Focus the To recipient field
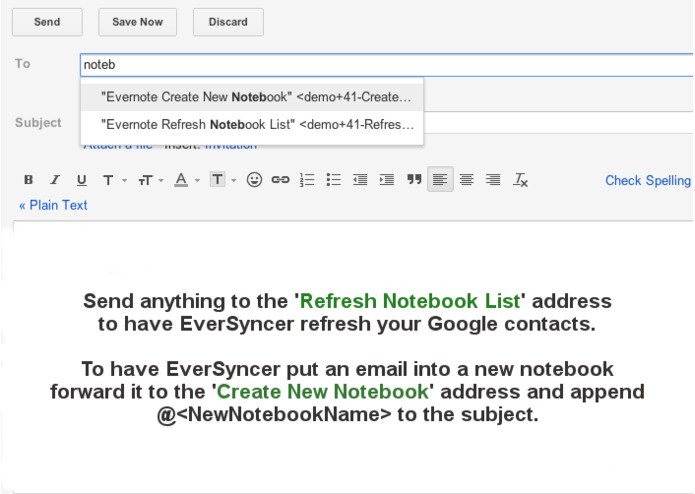This screenshot has height=494, width=695. pos(387,65)
